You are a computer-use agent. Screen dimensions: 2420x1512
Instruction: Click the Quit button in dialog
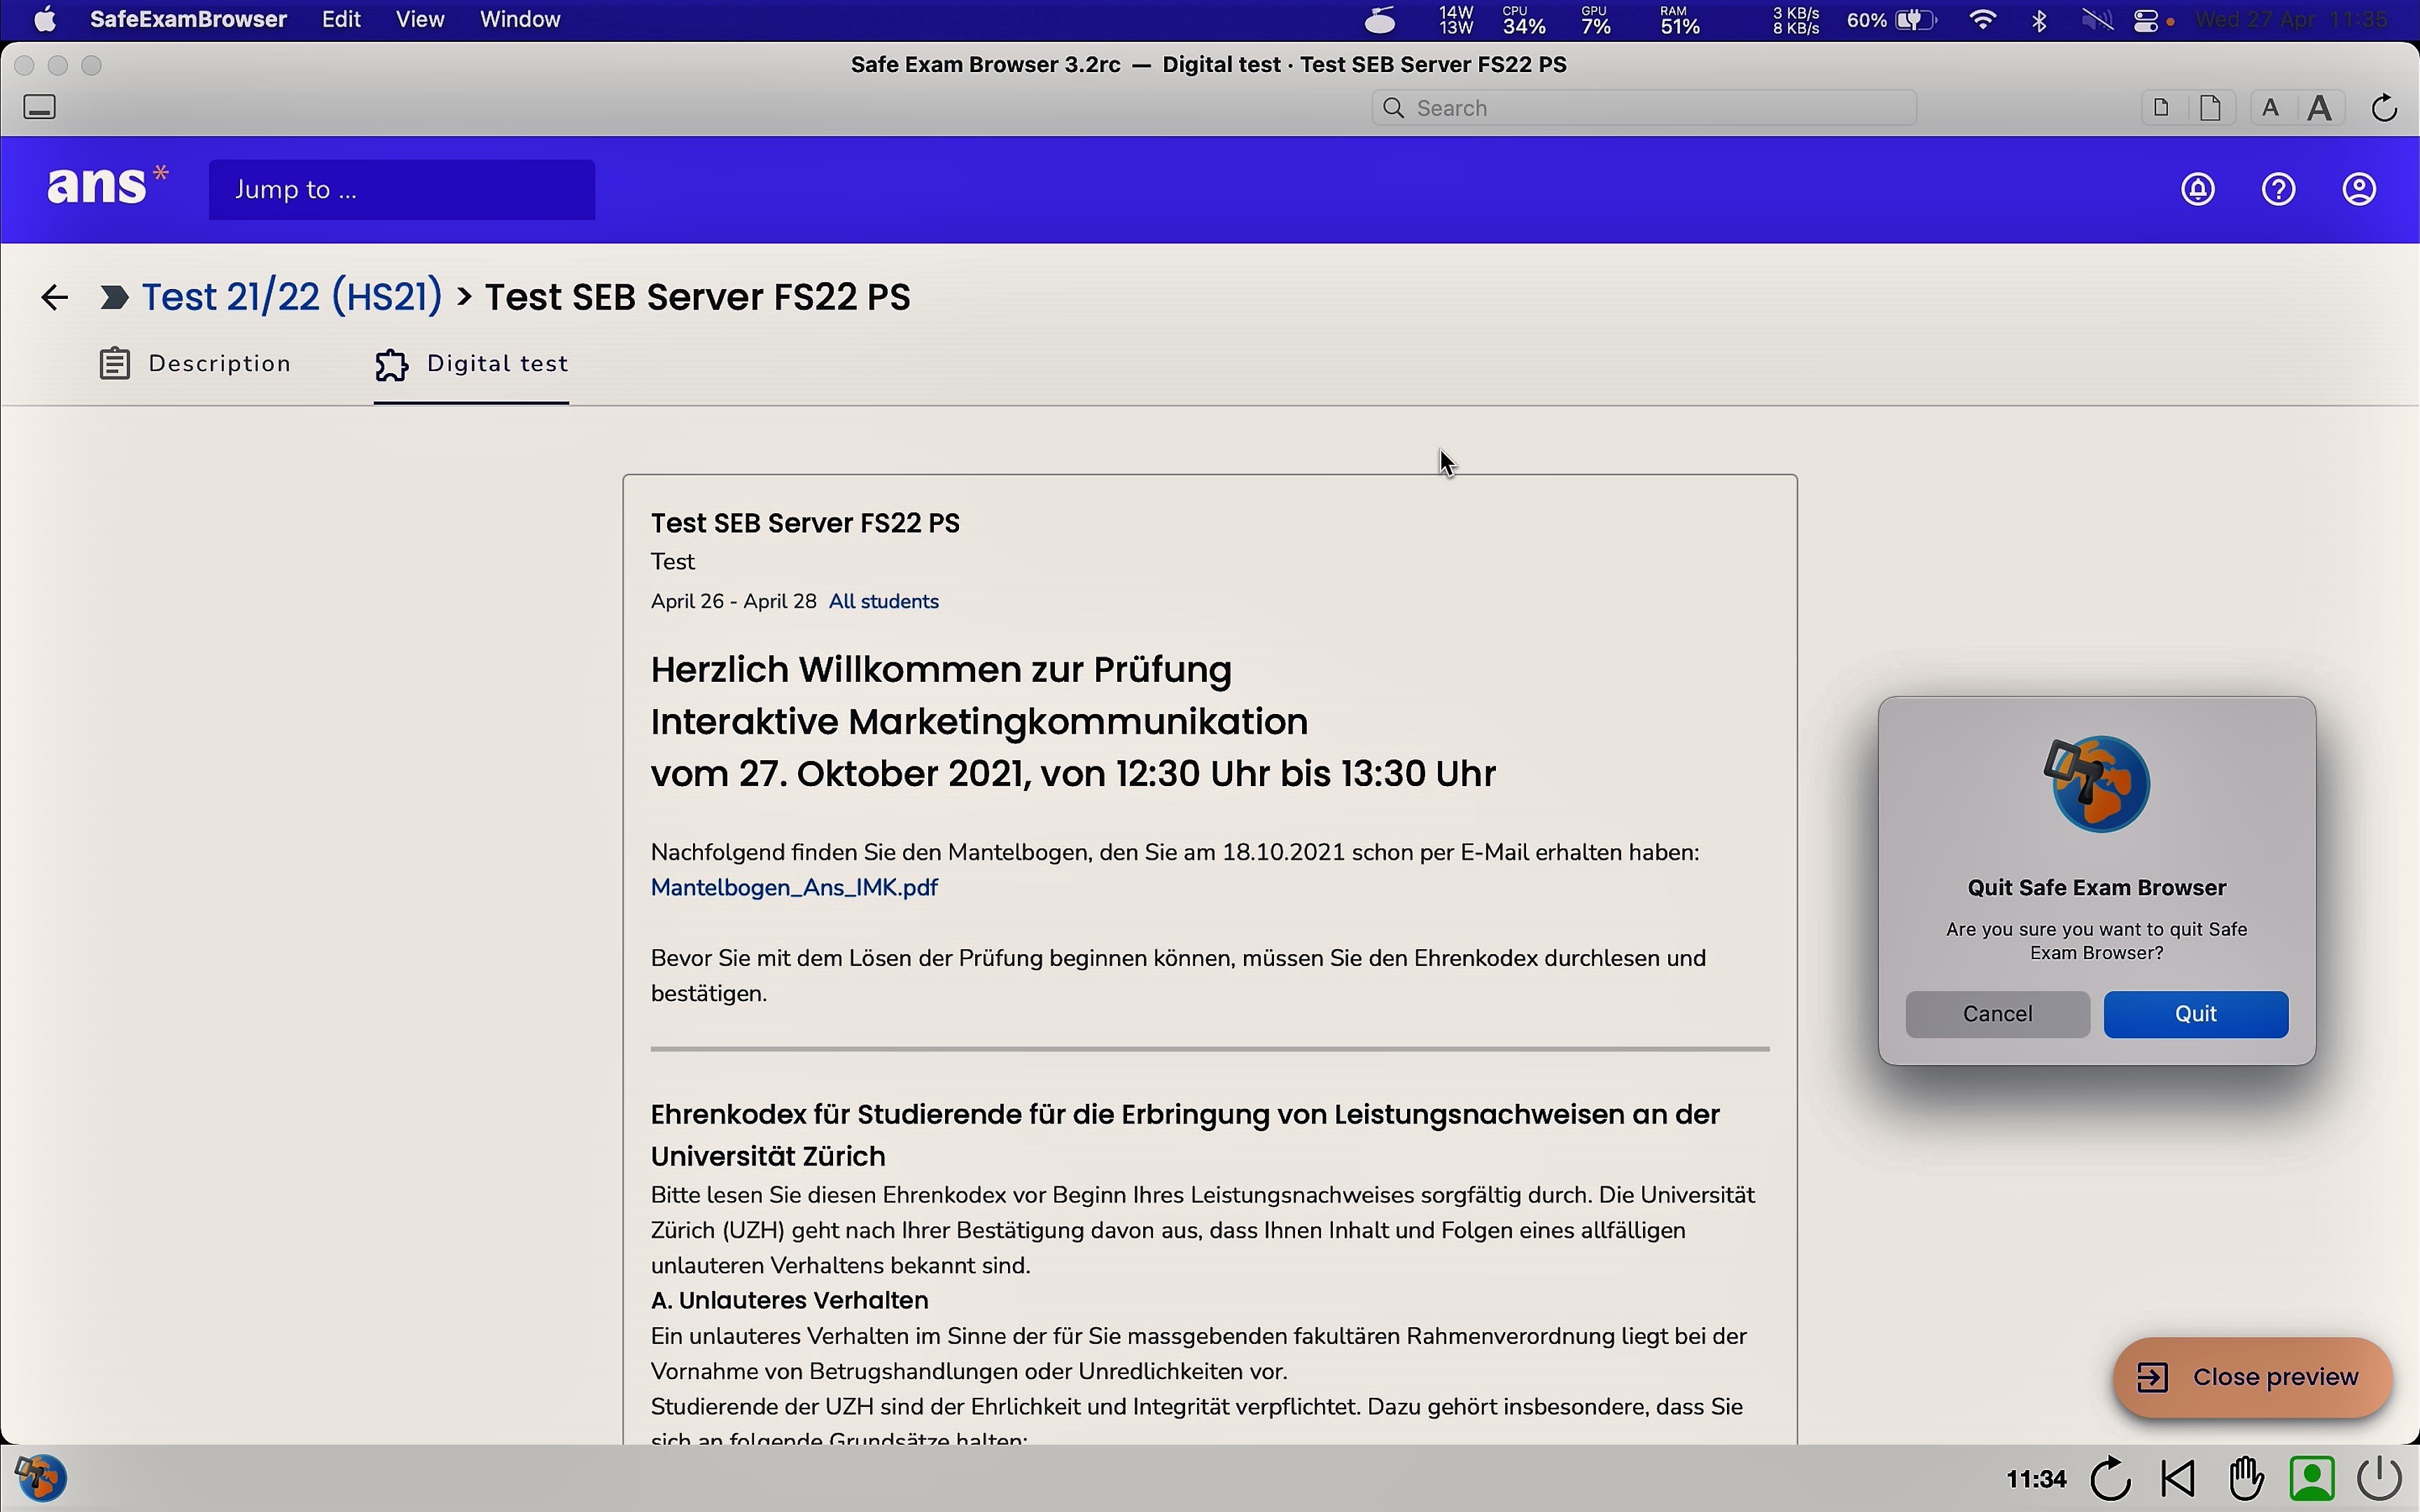(x=2196, y=1014)
